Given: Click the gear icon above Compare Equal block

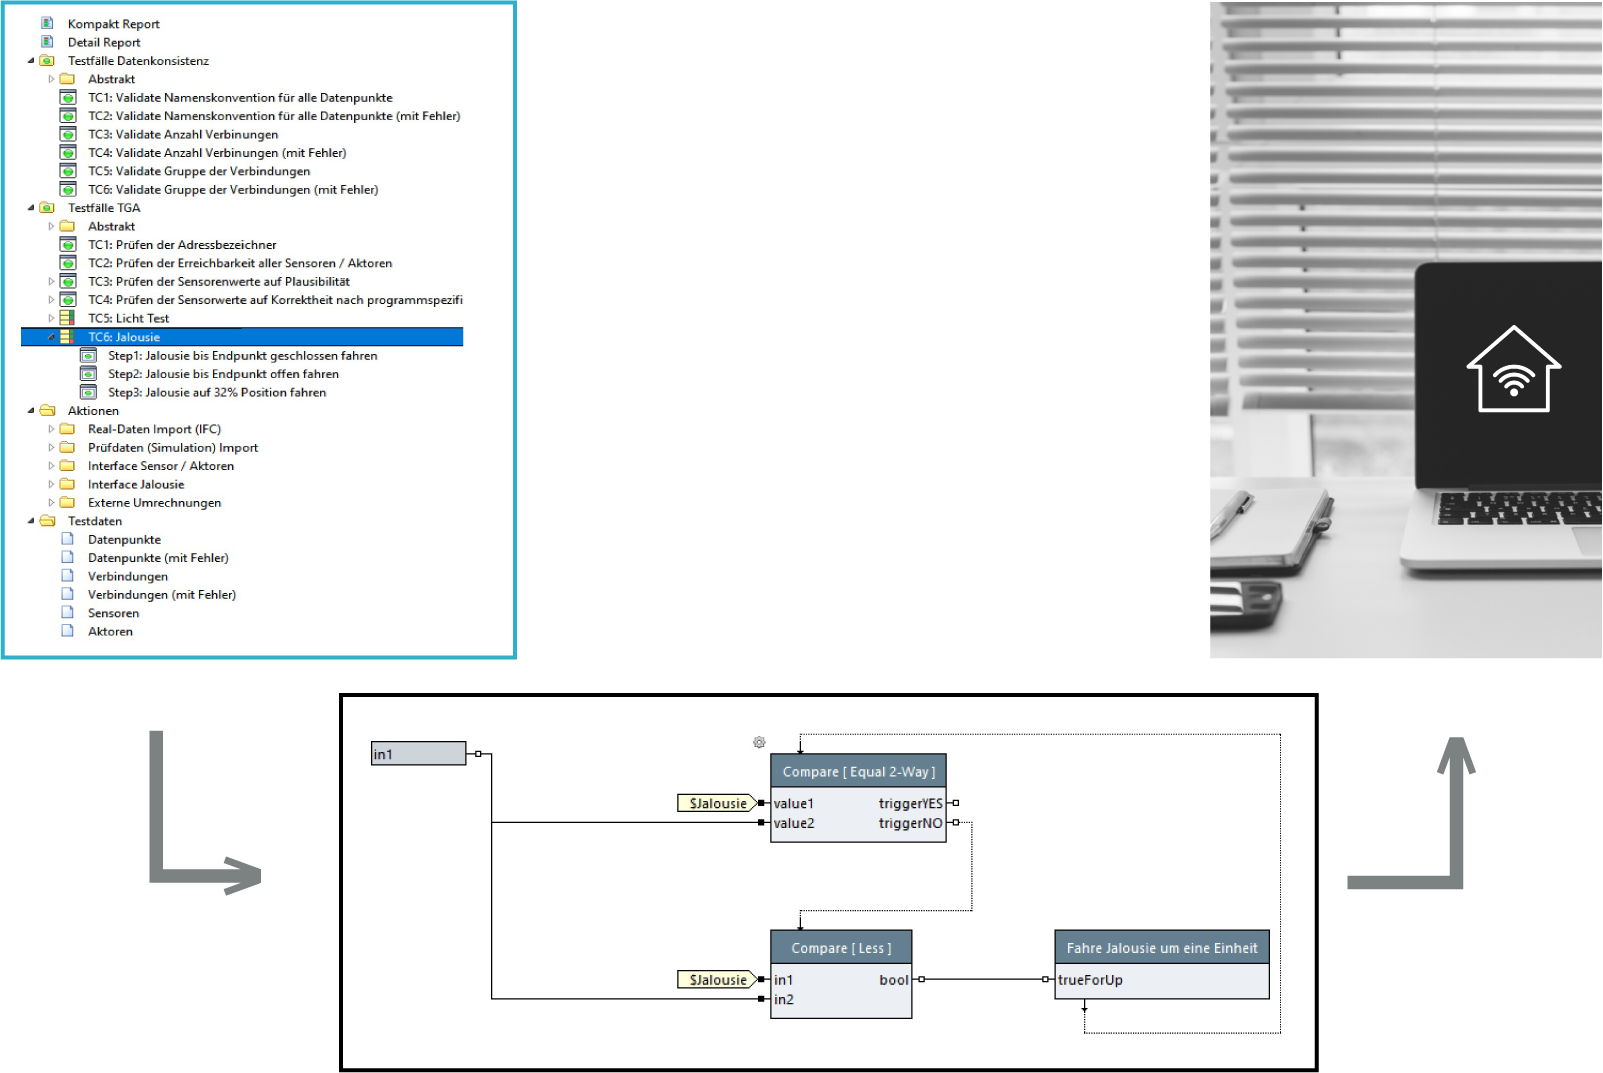Looking at the screenshot, I should (759, 742).
